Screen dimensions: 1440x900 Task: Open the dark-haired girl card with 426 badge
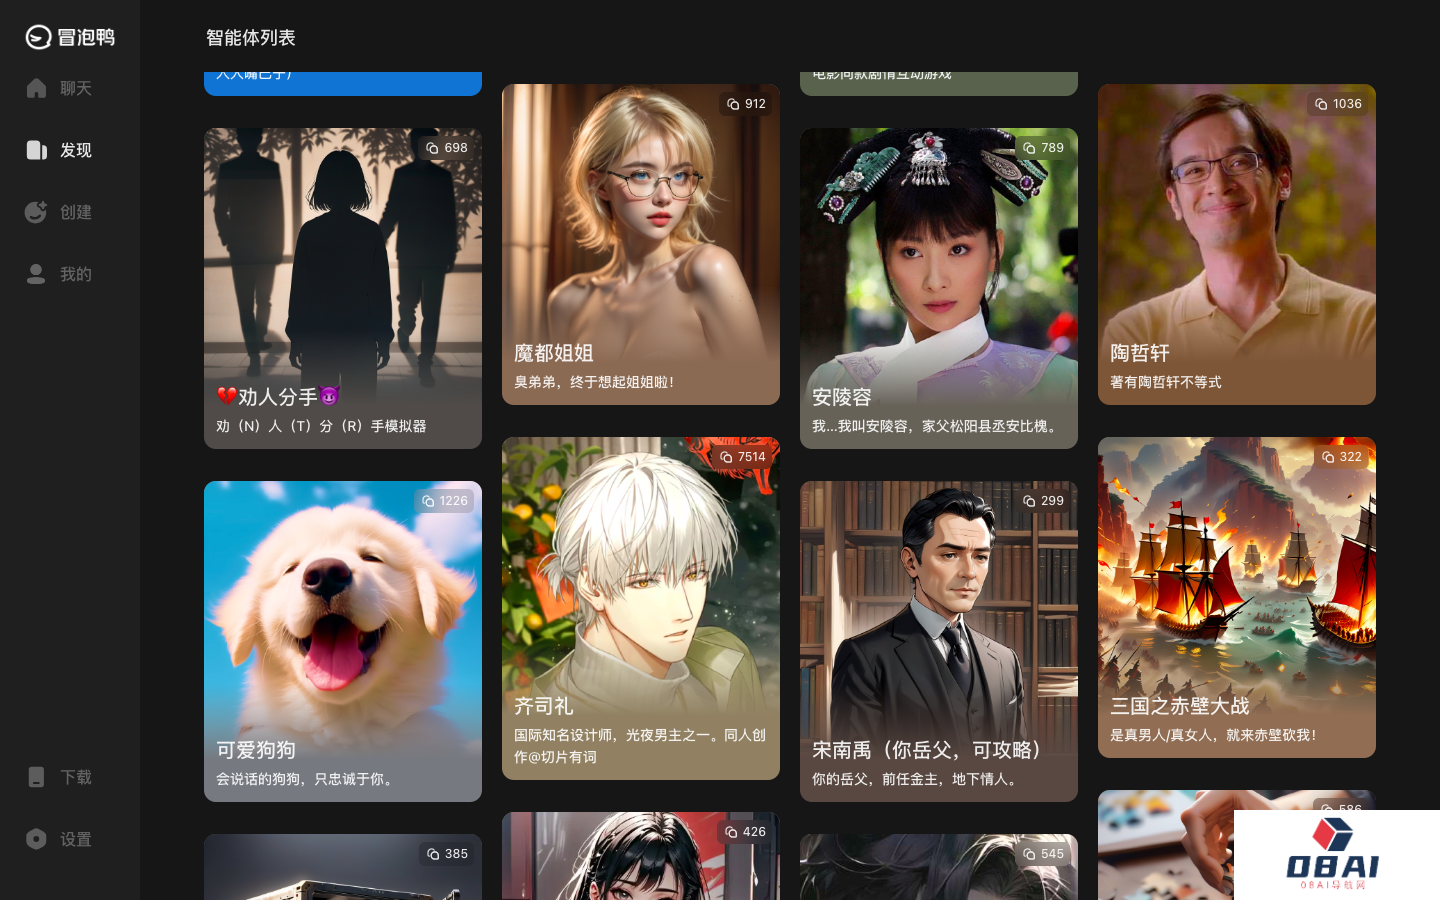641,856
